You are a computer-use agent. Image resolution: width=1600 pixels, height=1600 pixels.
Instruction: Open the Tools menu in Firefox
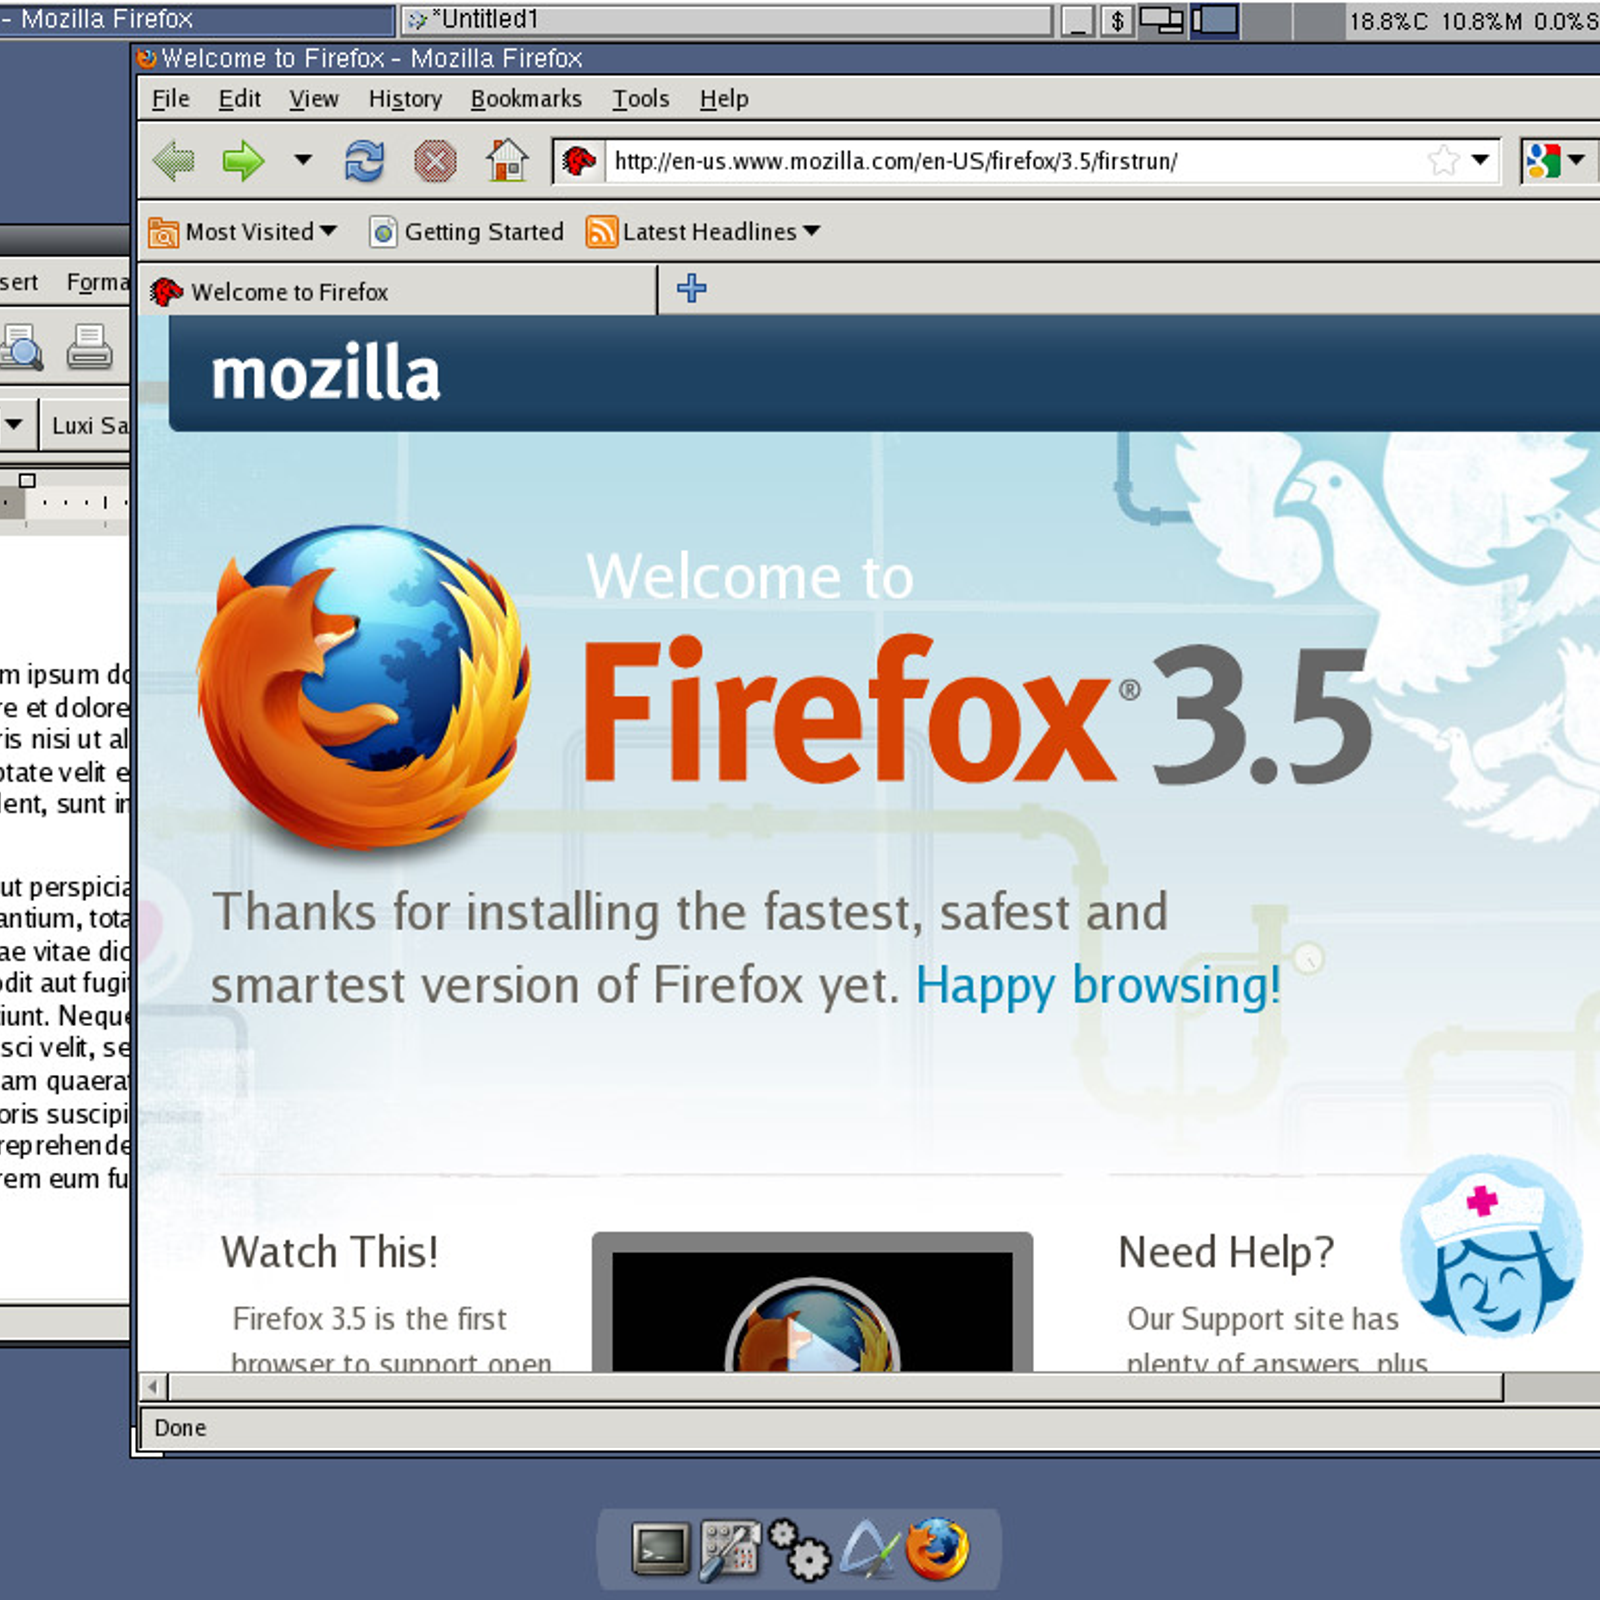click(640, 99)
